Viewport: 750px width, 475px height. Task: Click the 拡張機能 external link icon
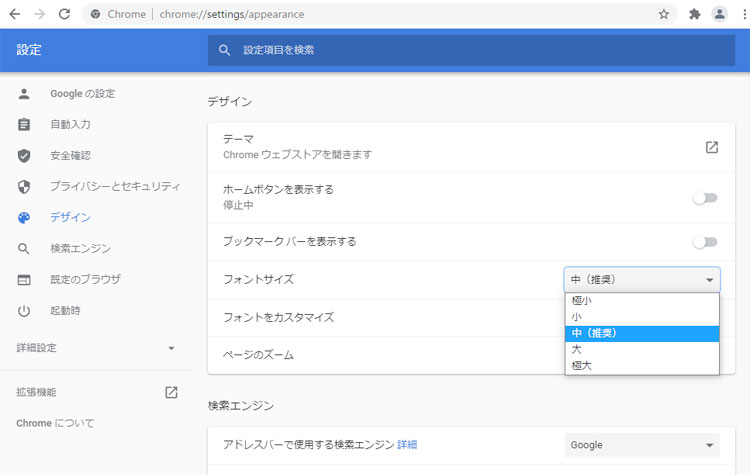pos(171,392)
